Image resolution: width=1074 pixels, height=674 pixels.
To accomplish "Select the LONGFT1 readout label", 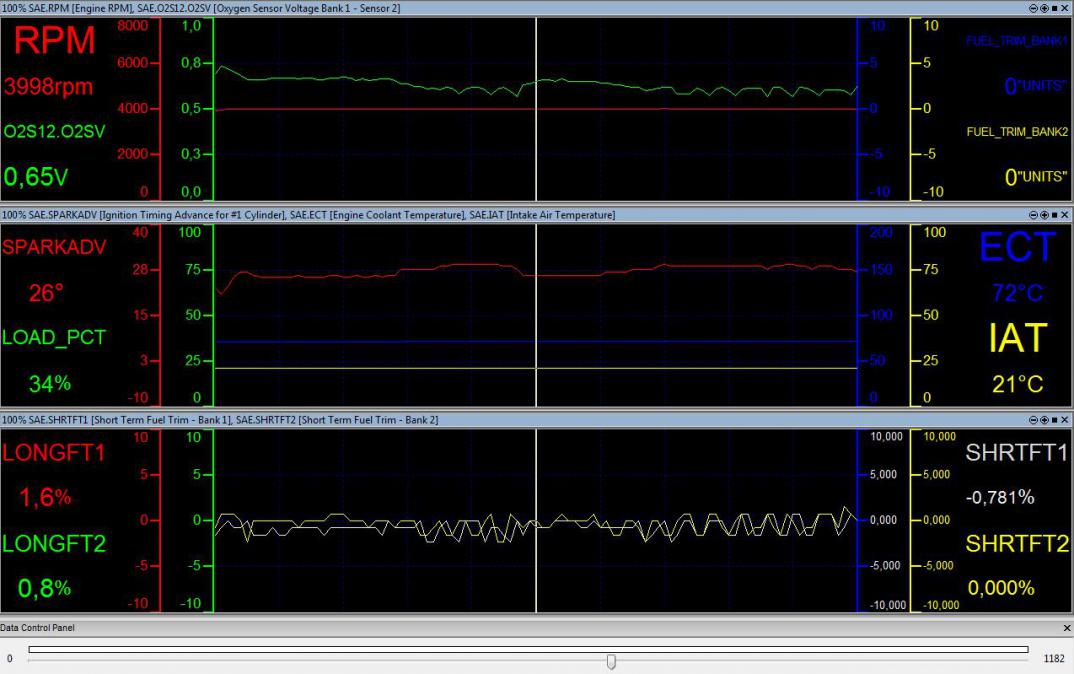I will pos(53,453).
